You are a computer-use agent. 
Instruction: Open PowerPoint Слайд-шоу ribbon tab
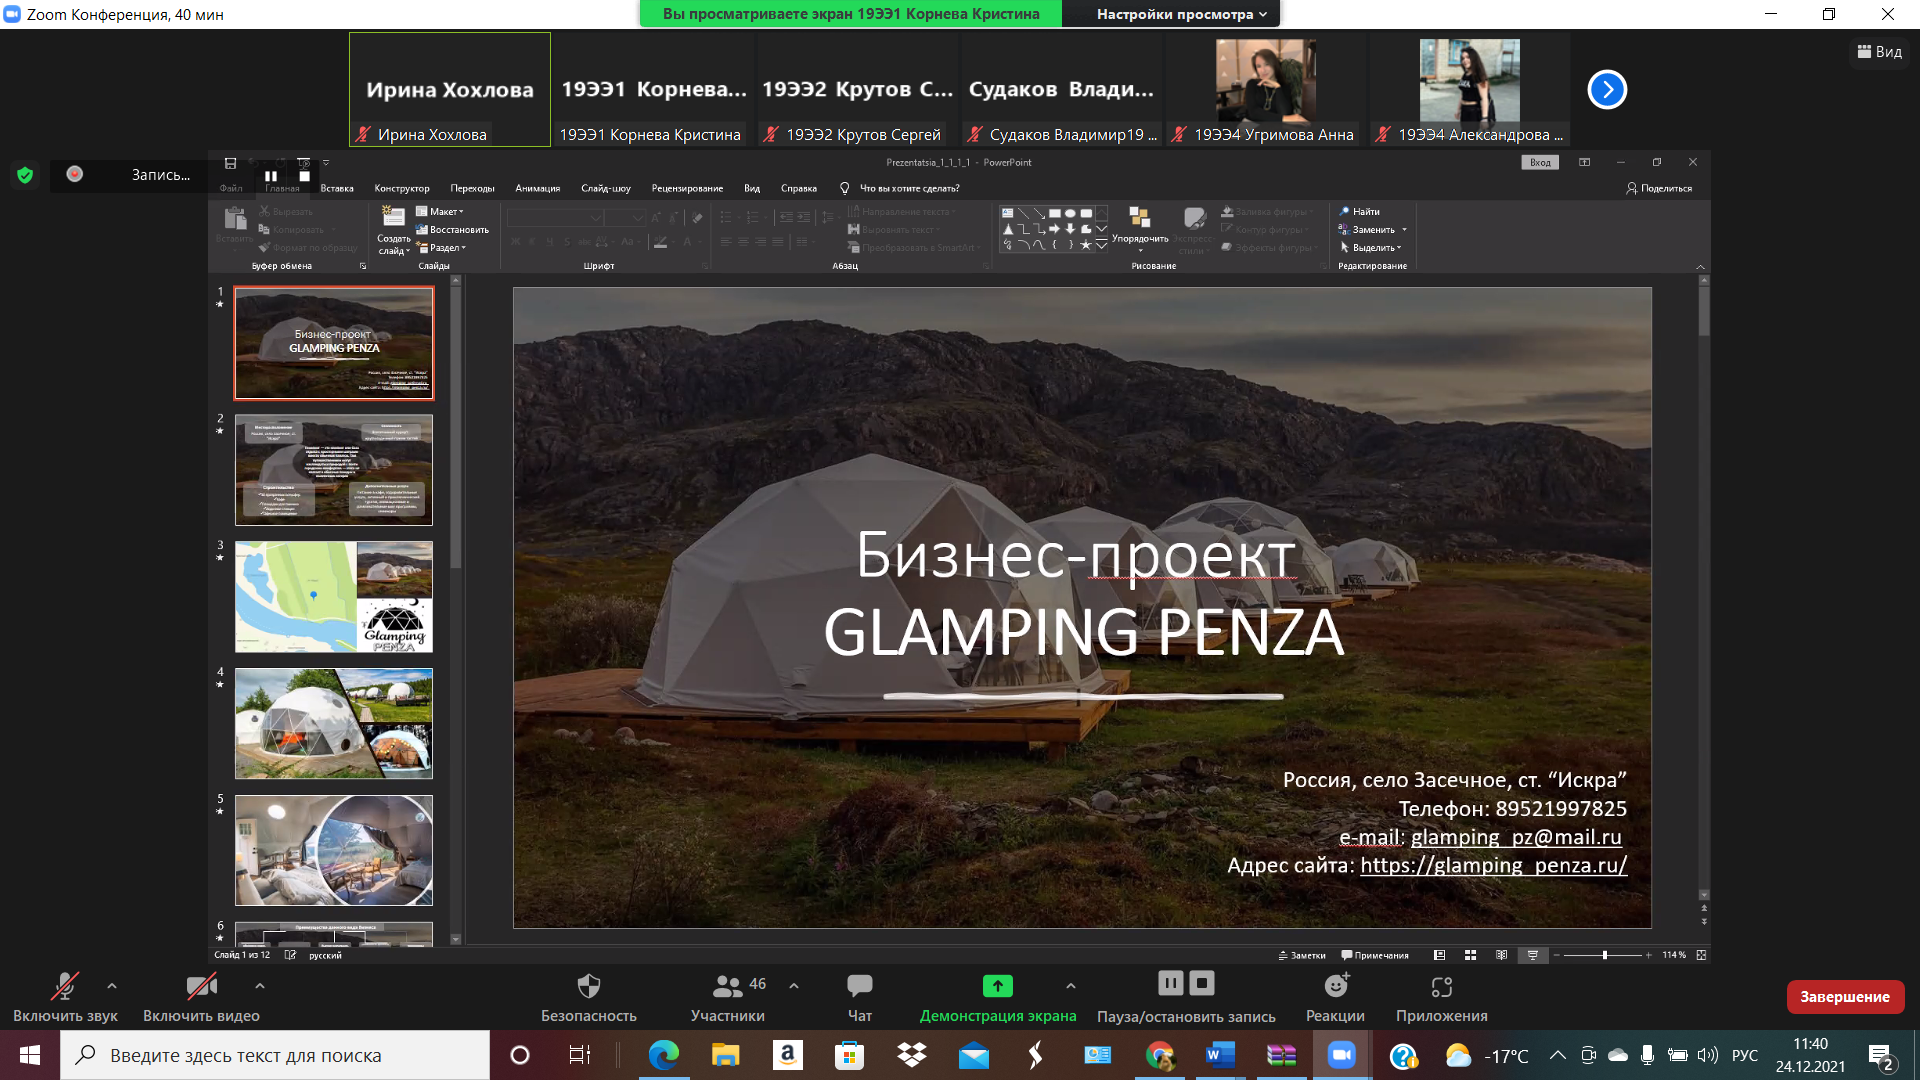pos(606,188)
